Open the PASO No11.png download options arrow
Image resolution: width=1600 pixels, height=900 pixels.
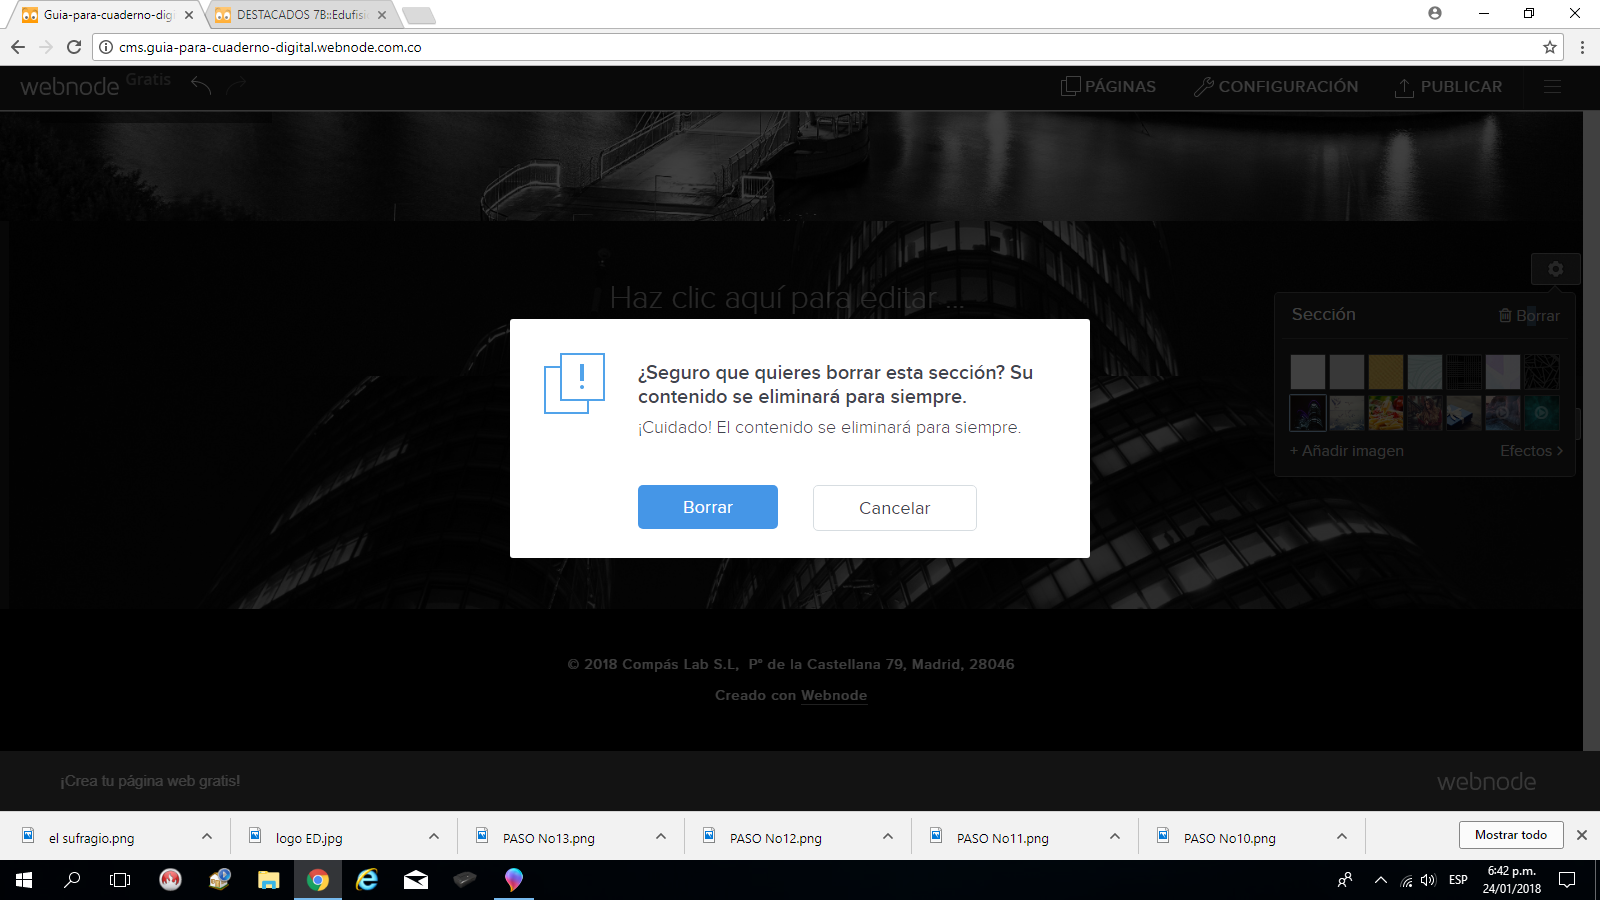pos(1115,837)
